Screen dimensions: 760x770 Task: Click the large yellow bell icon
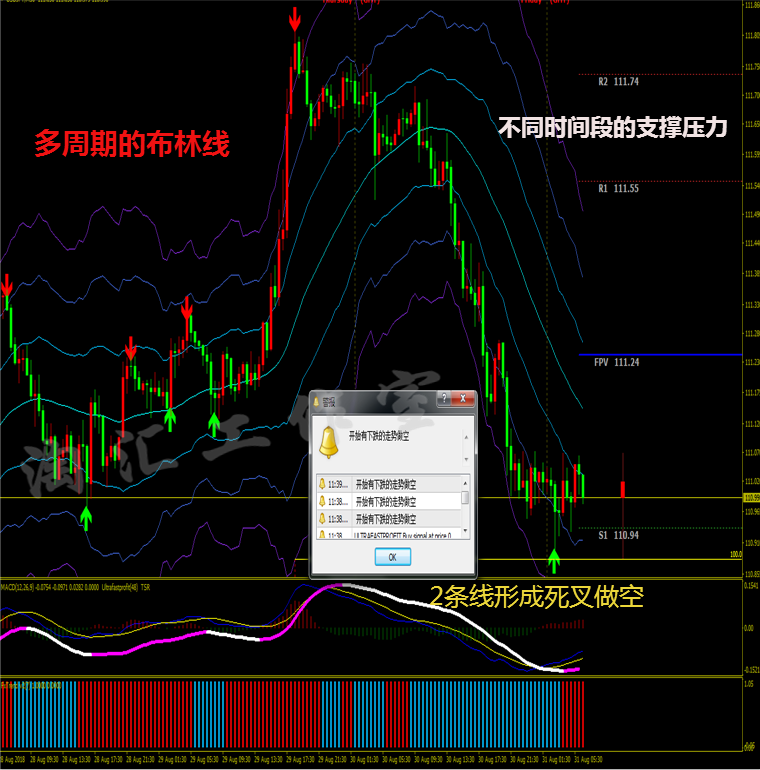(x=328, y=442)
